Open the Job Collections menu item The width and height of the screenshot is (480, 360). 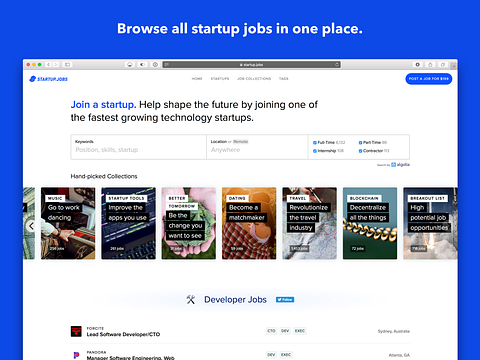[254, 79]
